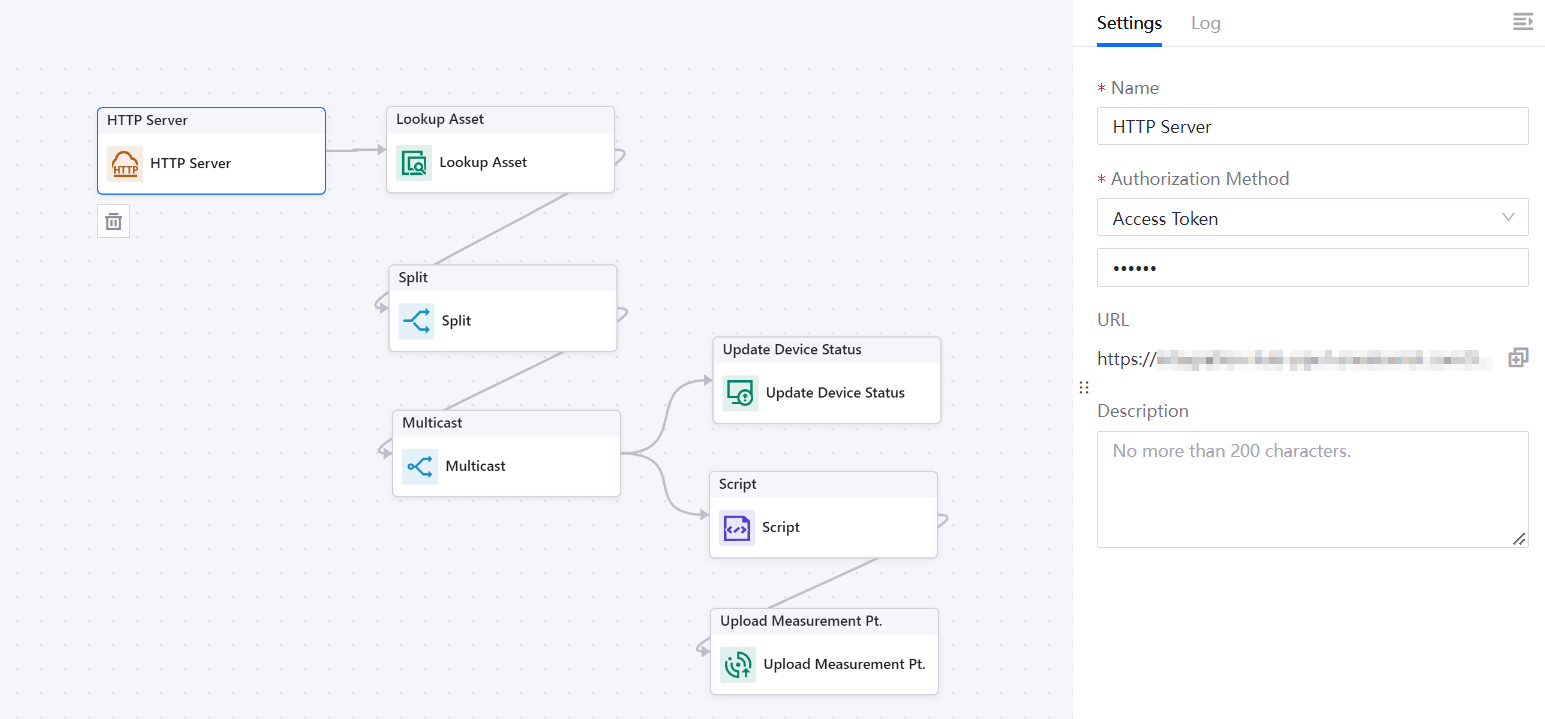
Task: Select the Multicast node icon
Action: pyautogui.click(x=420, y=466)
